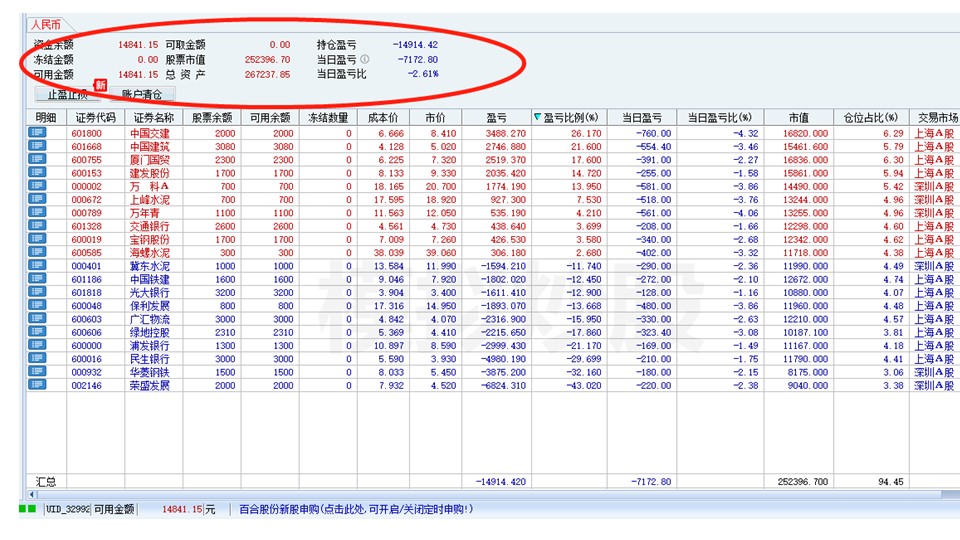
Task: Sort by 仓位占比(%) column header
Action: pos(871,118)
